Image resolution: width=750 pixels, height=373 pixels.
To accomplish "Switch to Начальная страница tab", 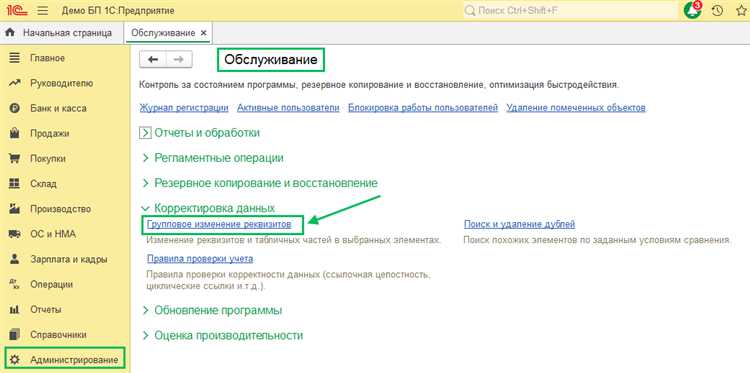I will tap(62, 33).
